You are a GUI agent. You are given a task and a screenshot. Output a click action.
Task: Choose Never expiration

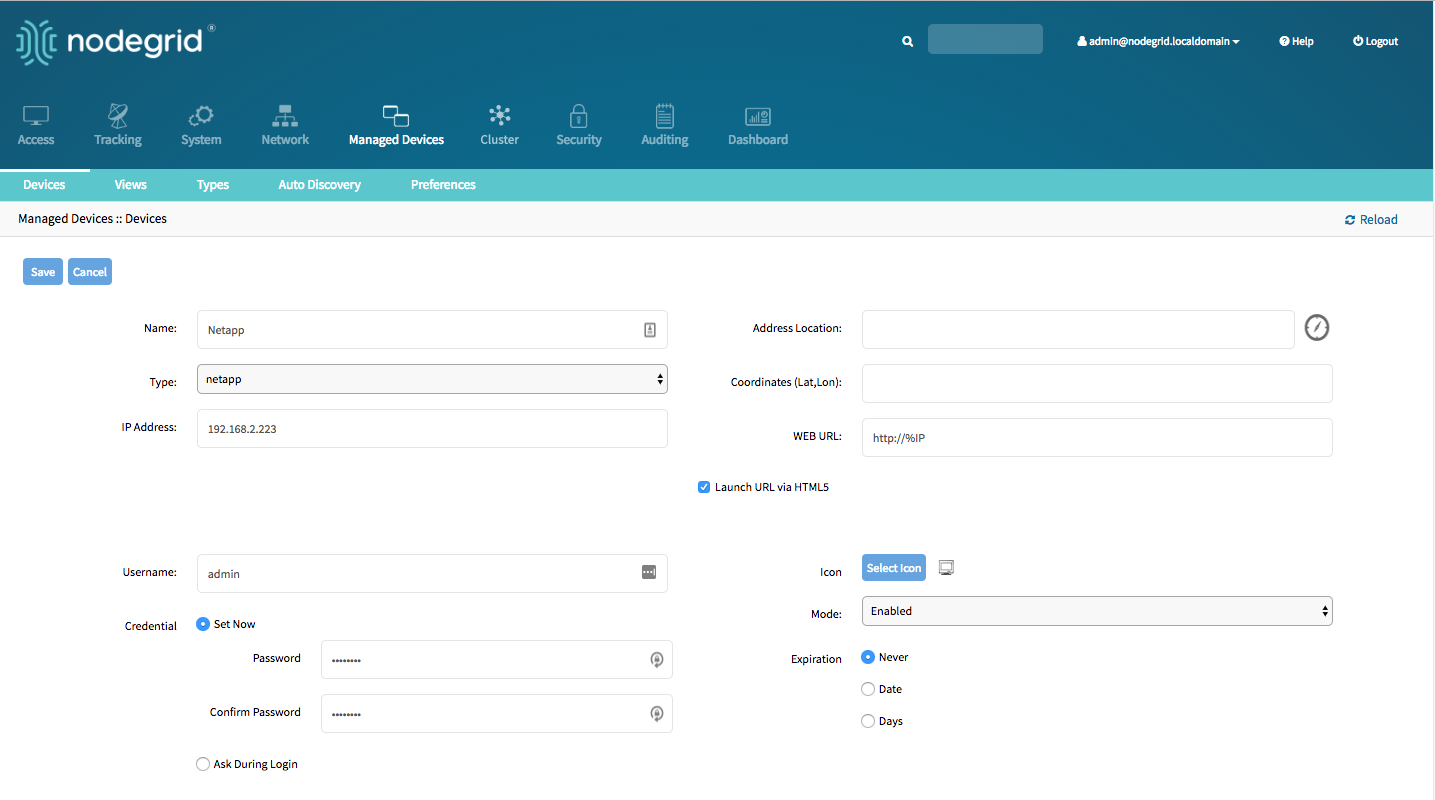point(868,657)
